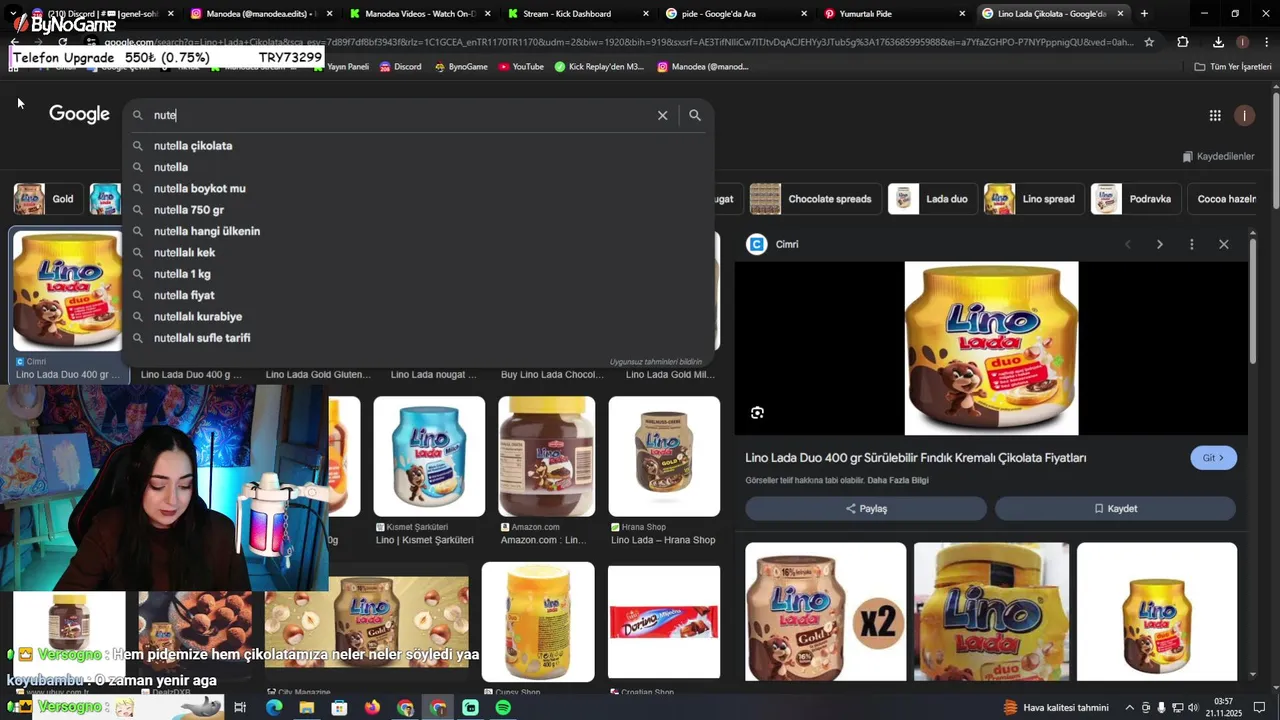The image size is (1280, 720).
Task: Switch to the Manodea Instagram tab
Action: pyautogui.click(x=259, y=14)
